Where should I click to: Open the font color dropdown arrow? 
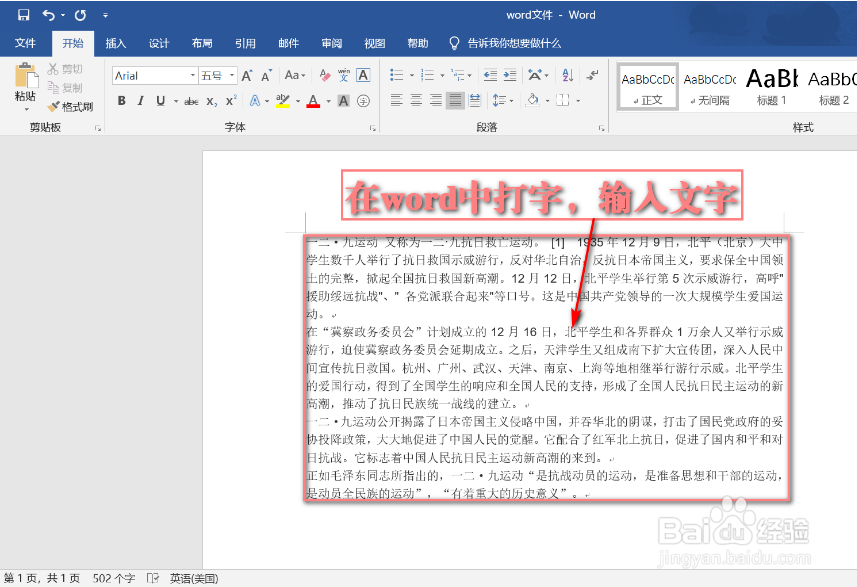point(328,101)
